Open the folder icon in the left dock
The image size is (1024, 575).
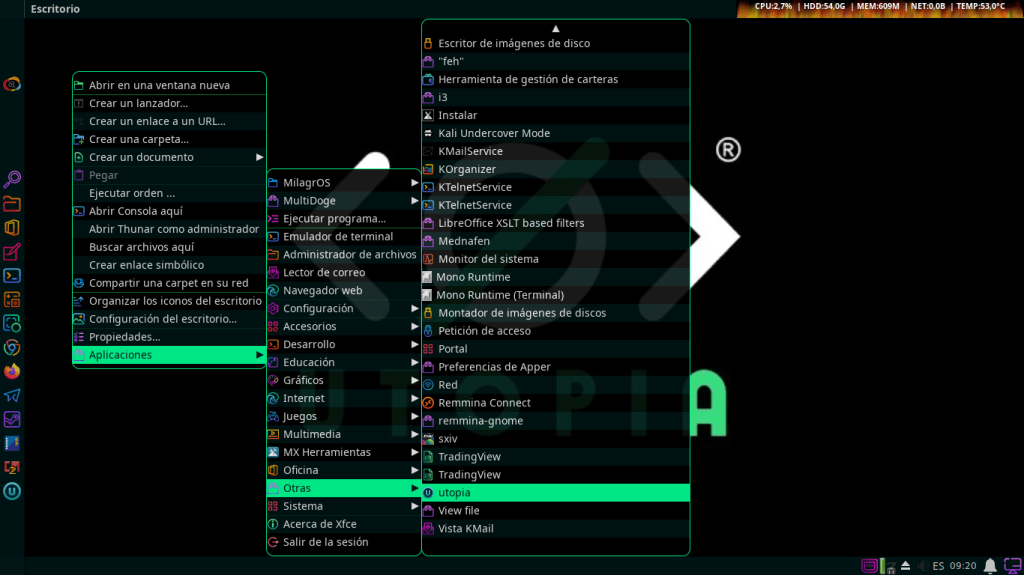coord(12,204)
